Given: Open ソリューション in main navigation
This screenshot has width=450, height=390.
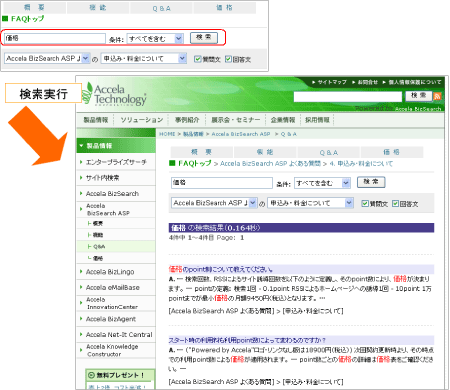Looking at the screenshot, I should (142, 120).
